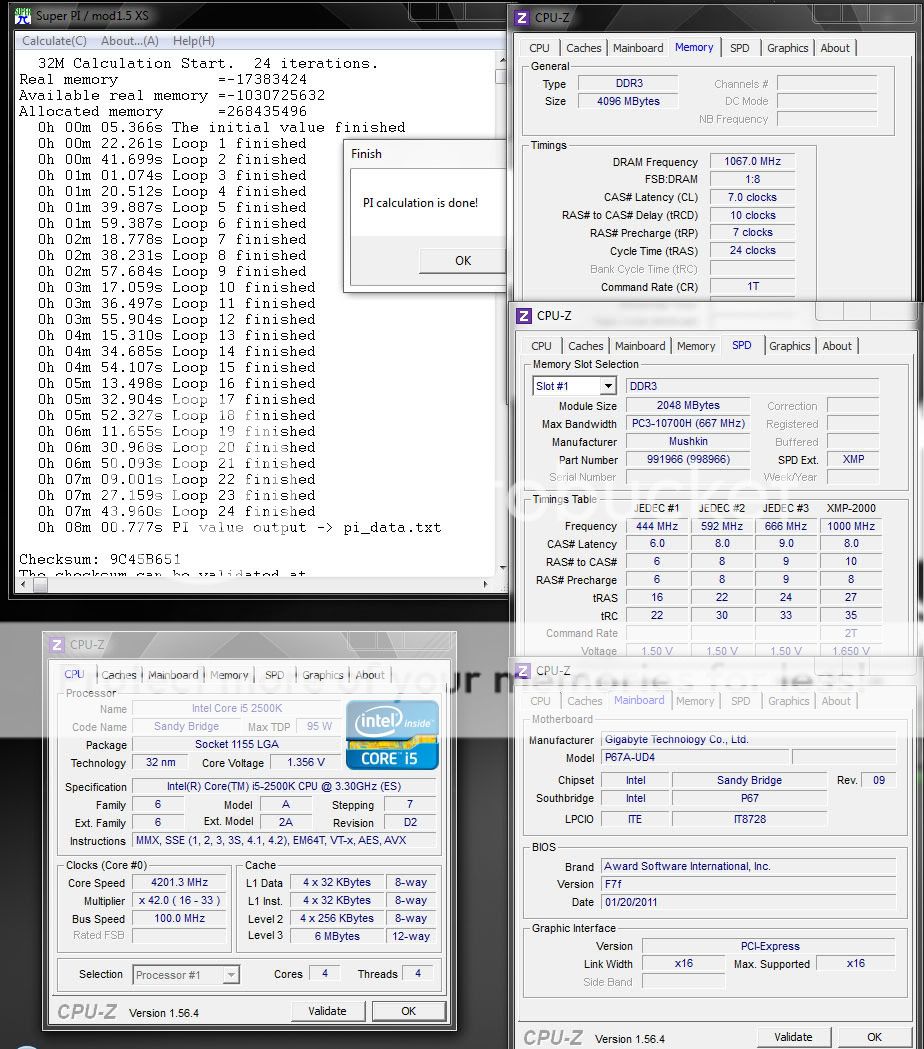This screenshot has height=1049, width=924.
Task: Click Super PI horizontal scrollbar right arrow
Action: click(486, 585)
